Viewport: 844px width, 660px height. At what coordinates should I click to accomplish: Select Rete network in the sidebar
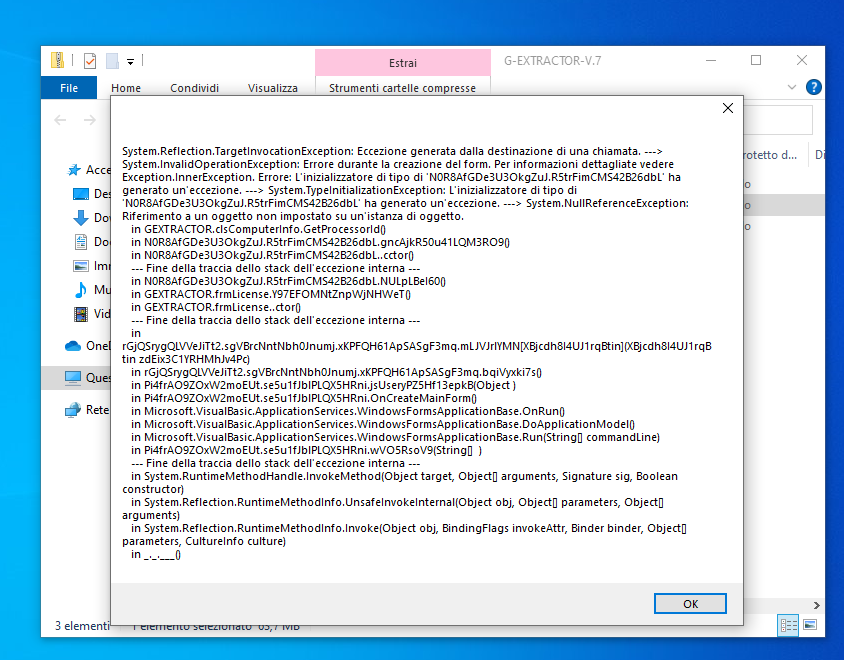87,410
